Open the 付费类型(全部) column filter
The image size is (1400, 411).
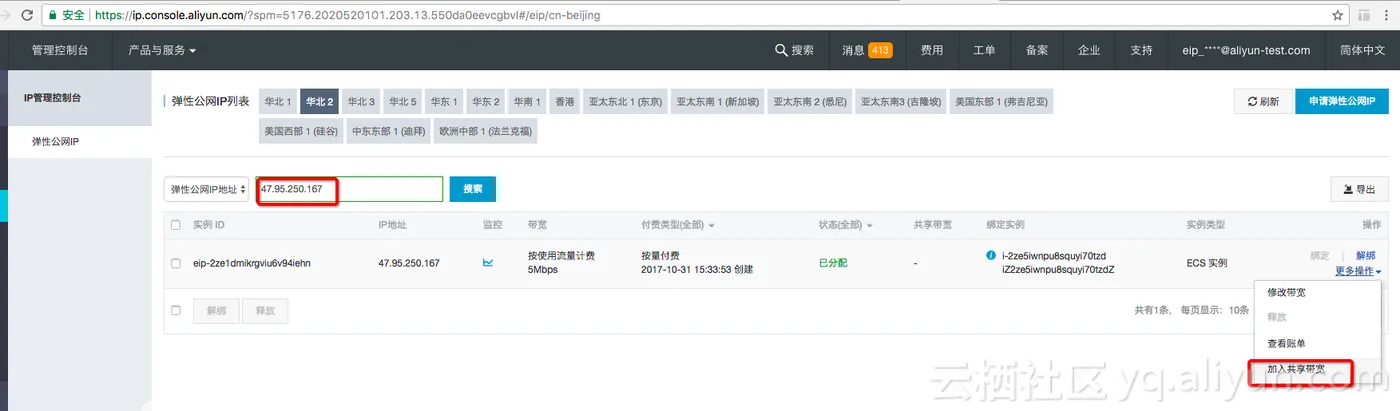pos(678,225)
